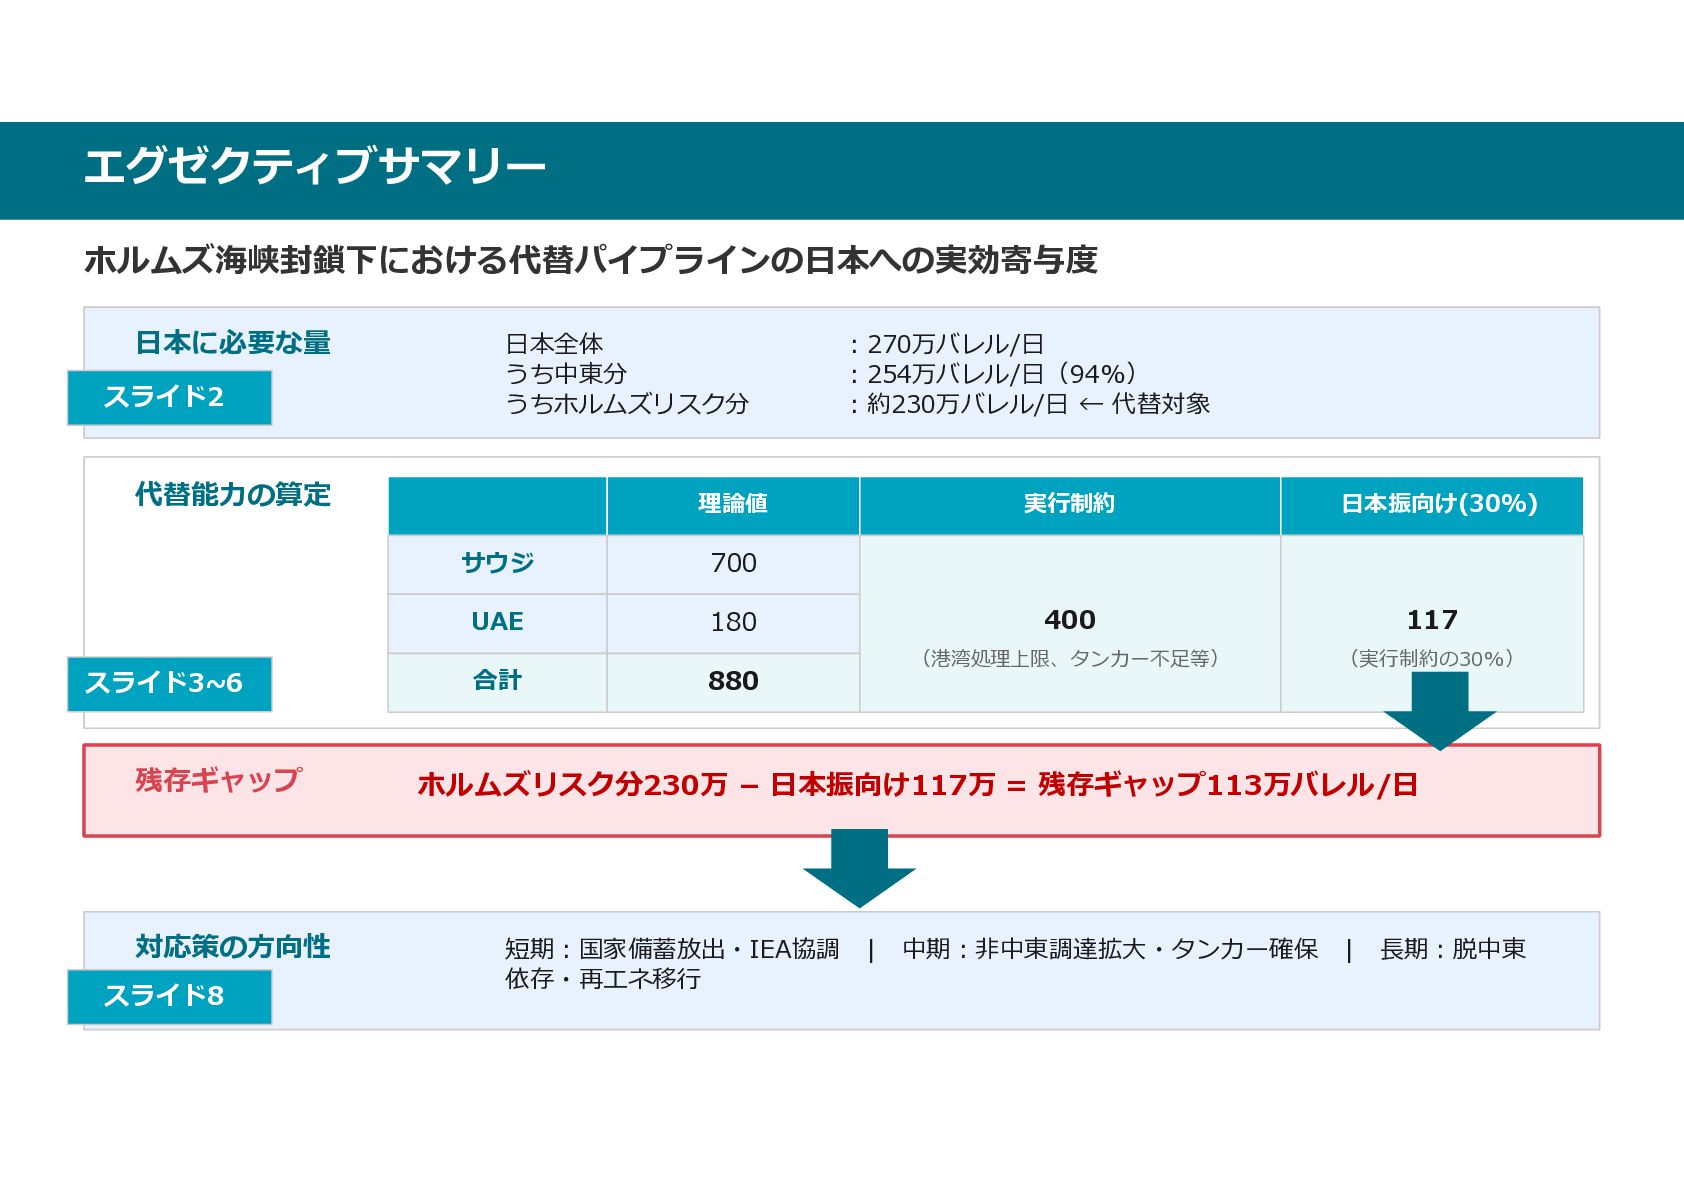Click the 700 table cell
Viewport: 1684px width, 1191px height.
(x=733, y=564)
